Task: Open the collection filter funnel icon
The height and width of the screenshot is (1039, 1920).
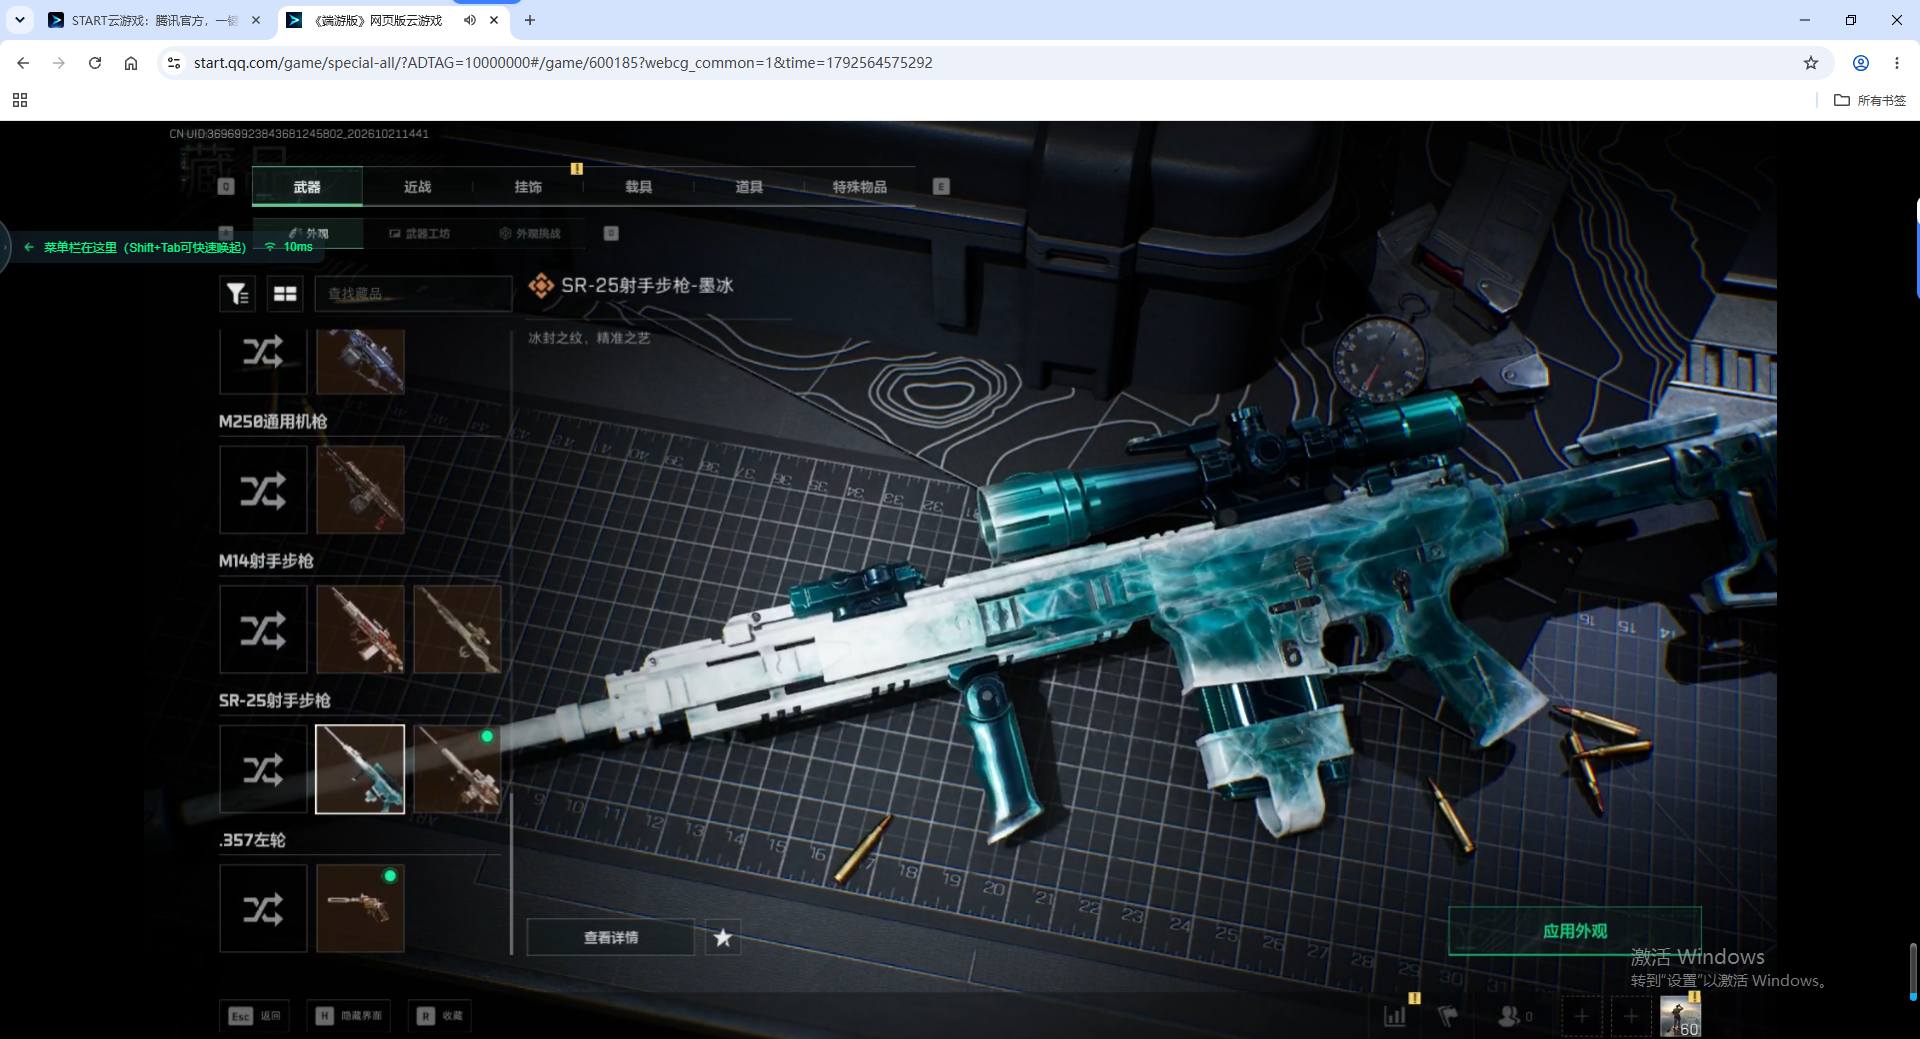Action: coord(237,293)
